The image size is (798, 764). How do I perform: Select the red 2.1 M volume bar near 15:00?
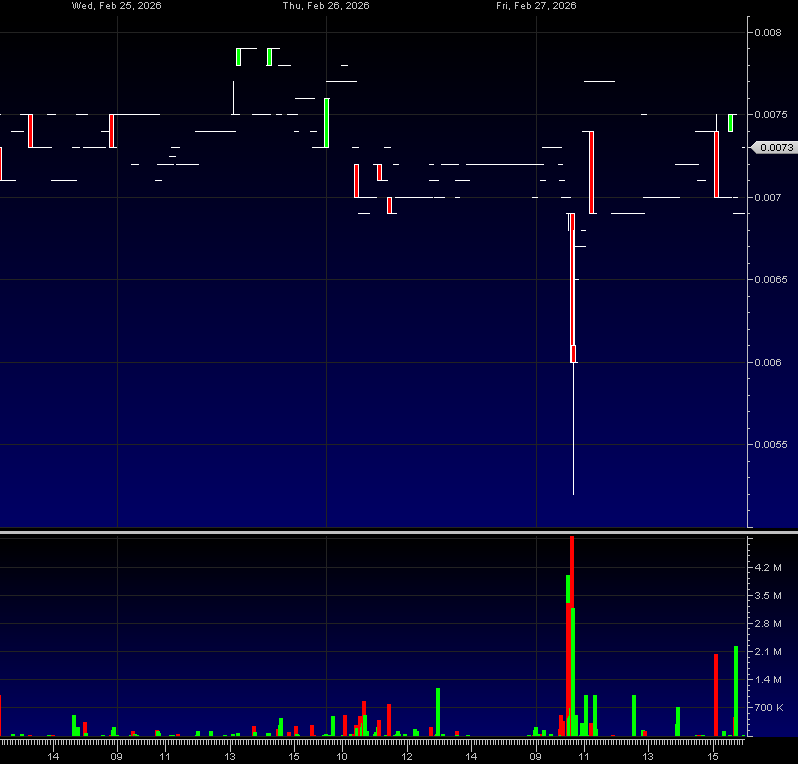point(716,695)
